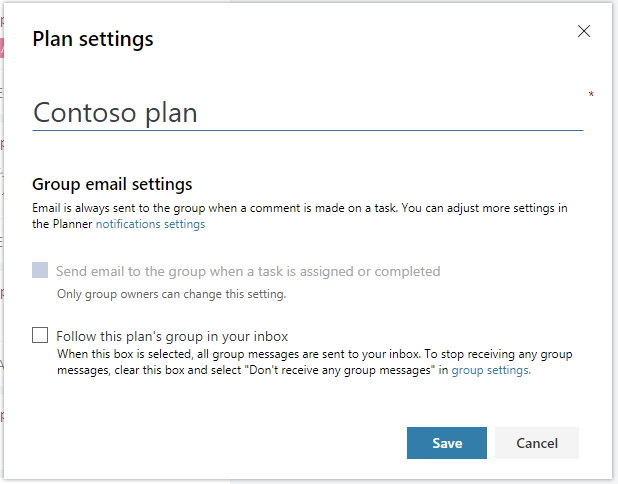This screenshot has width=618, height=484.
Task: Click the Contoso plan name field
Action: coord(307,112)
